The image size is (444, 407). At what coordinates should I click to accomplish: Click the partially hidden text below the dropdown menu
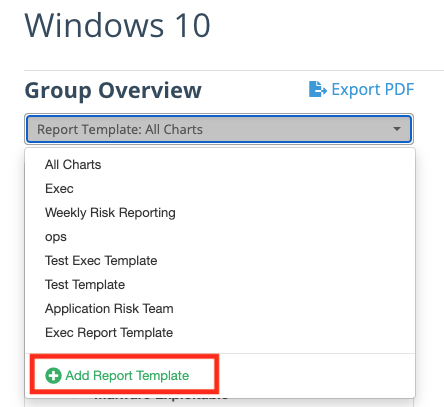pos(162,397)
